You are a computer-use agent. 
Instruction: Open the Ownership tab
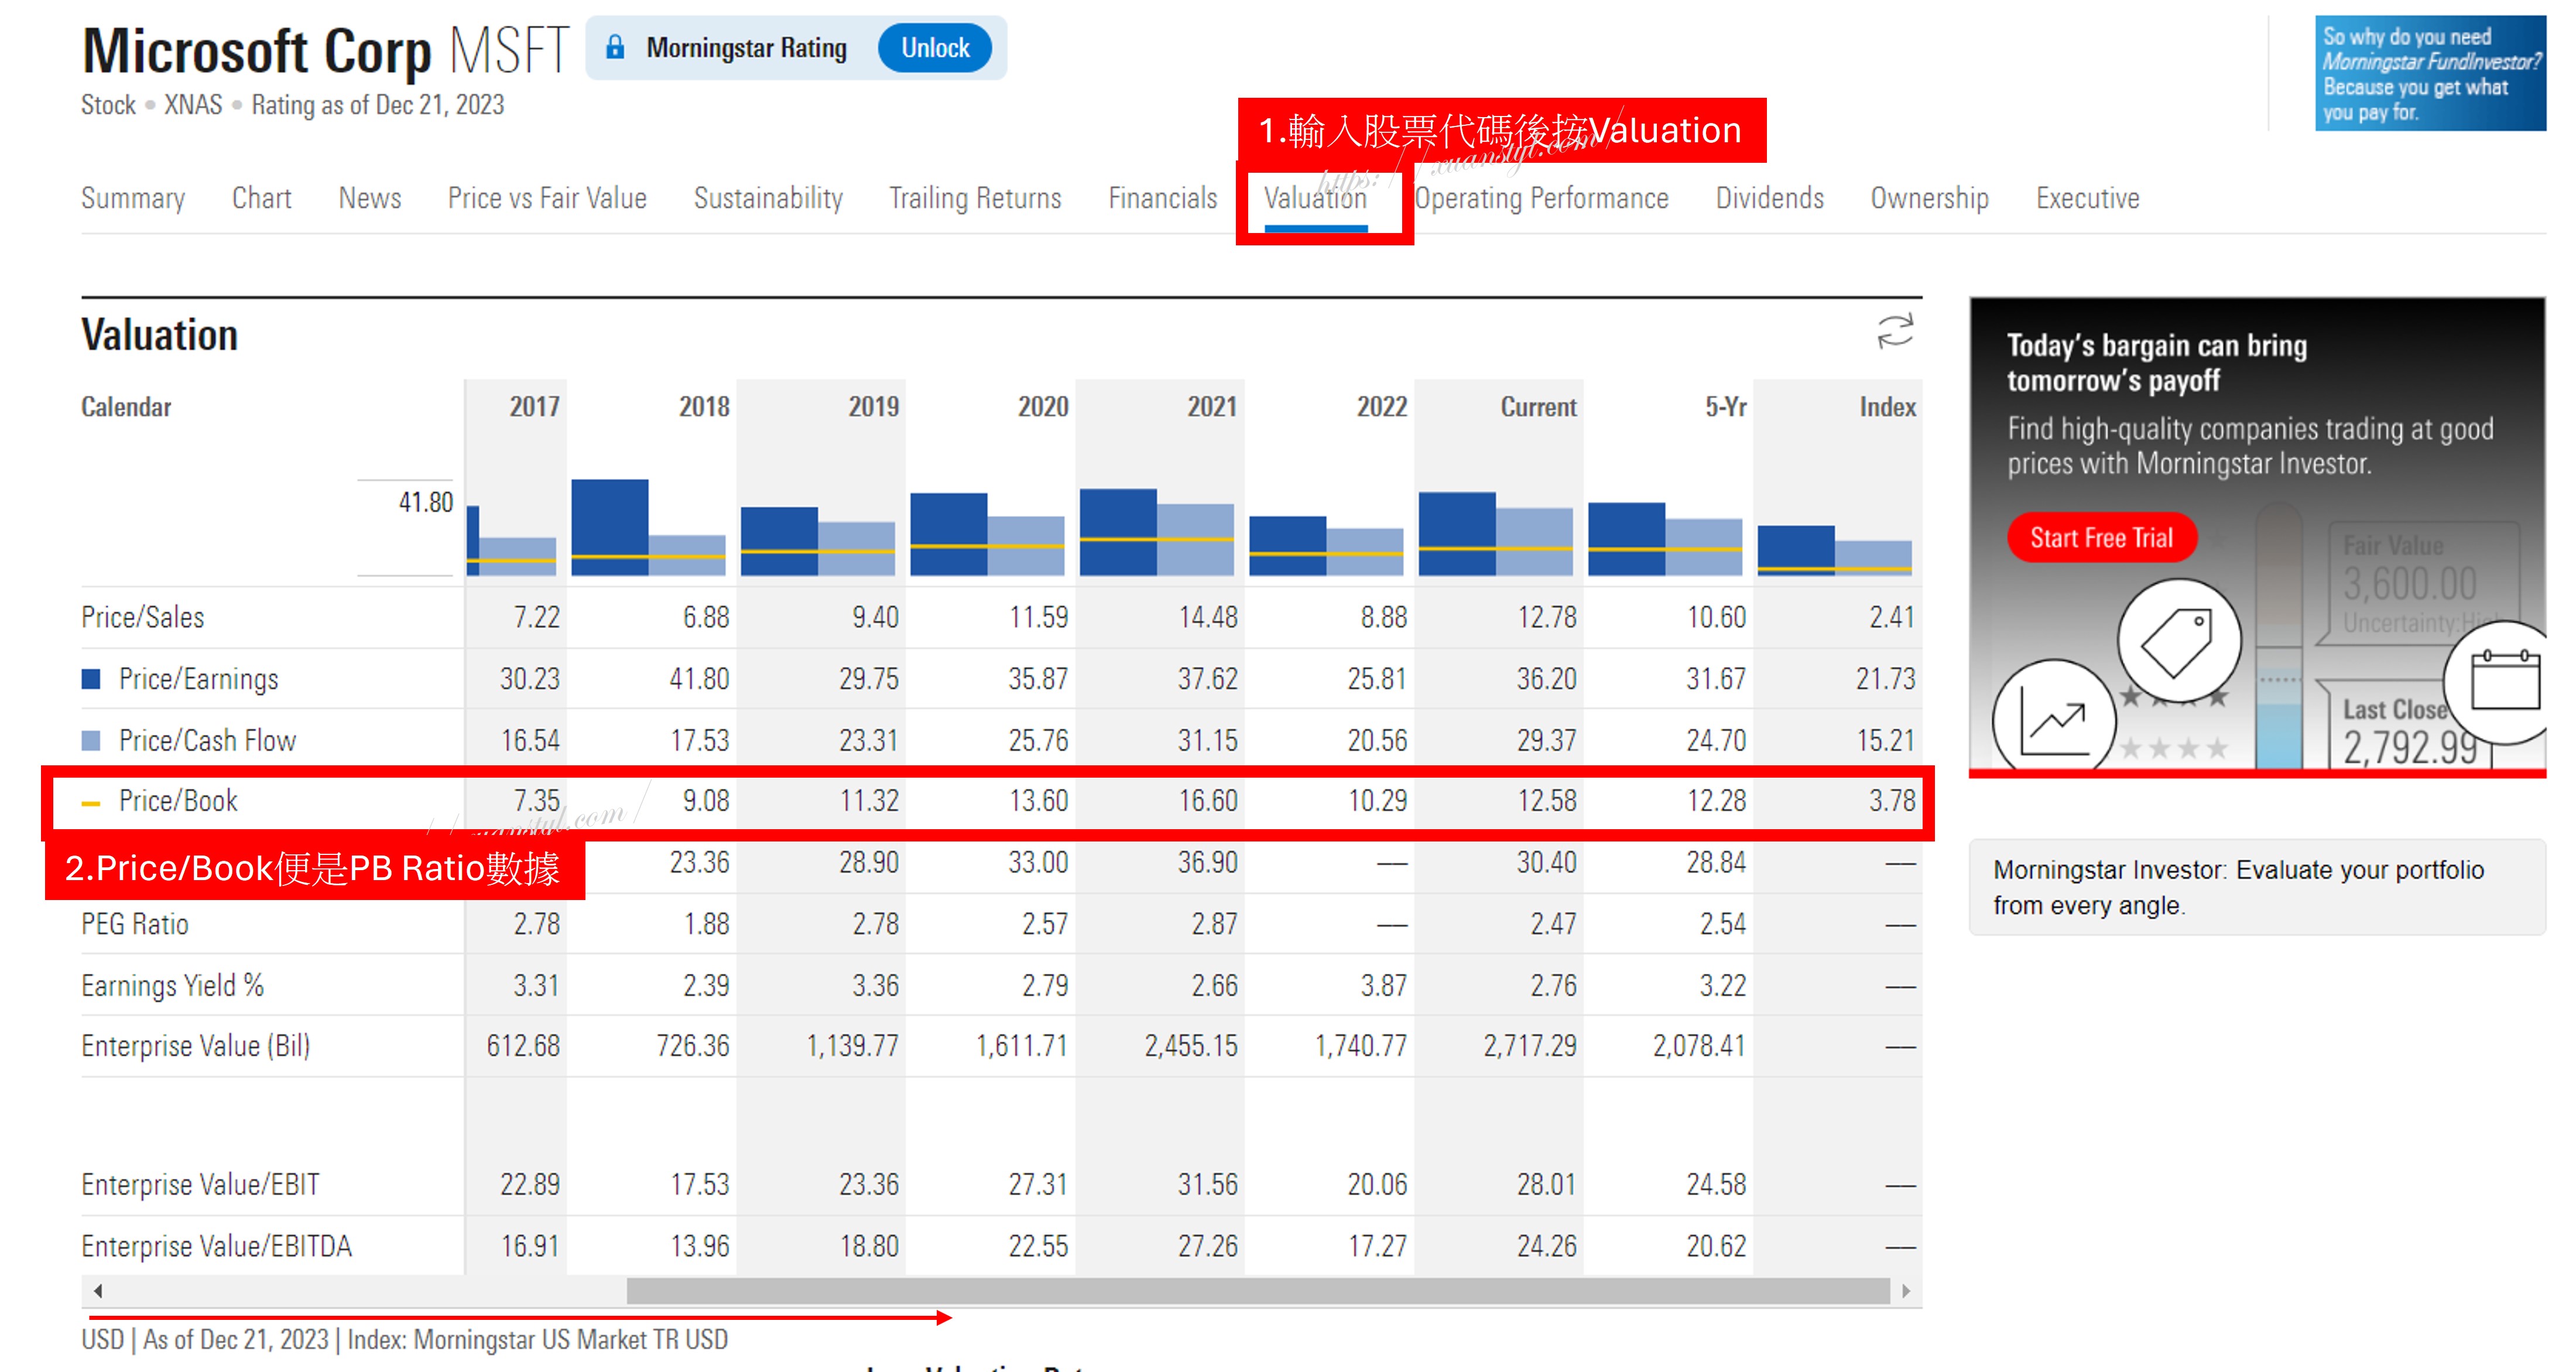(1930, 198)
